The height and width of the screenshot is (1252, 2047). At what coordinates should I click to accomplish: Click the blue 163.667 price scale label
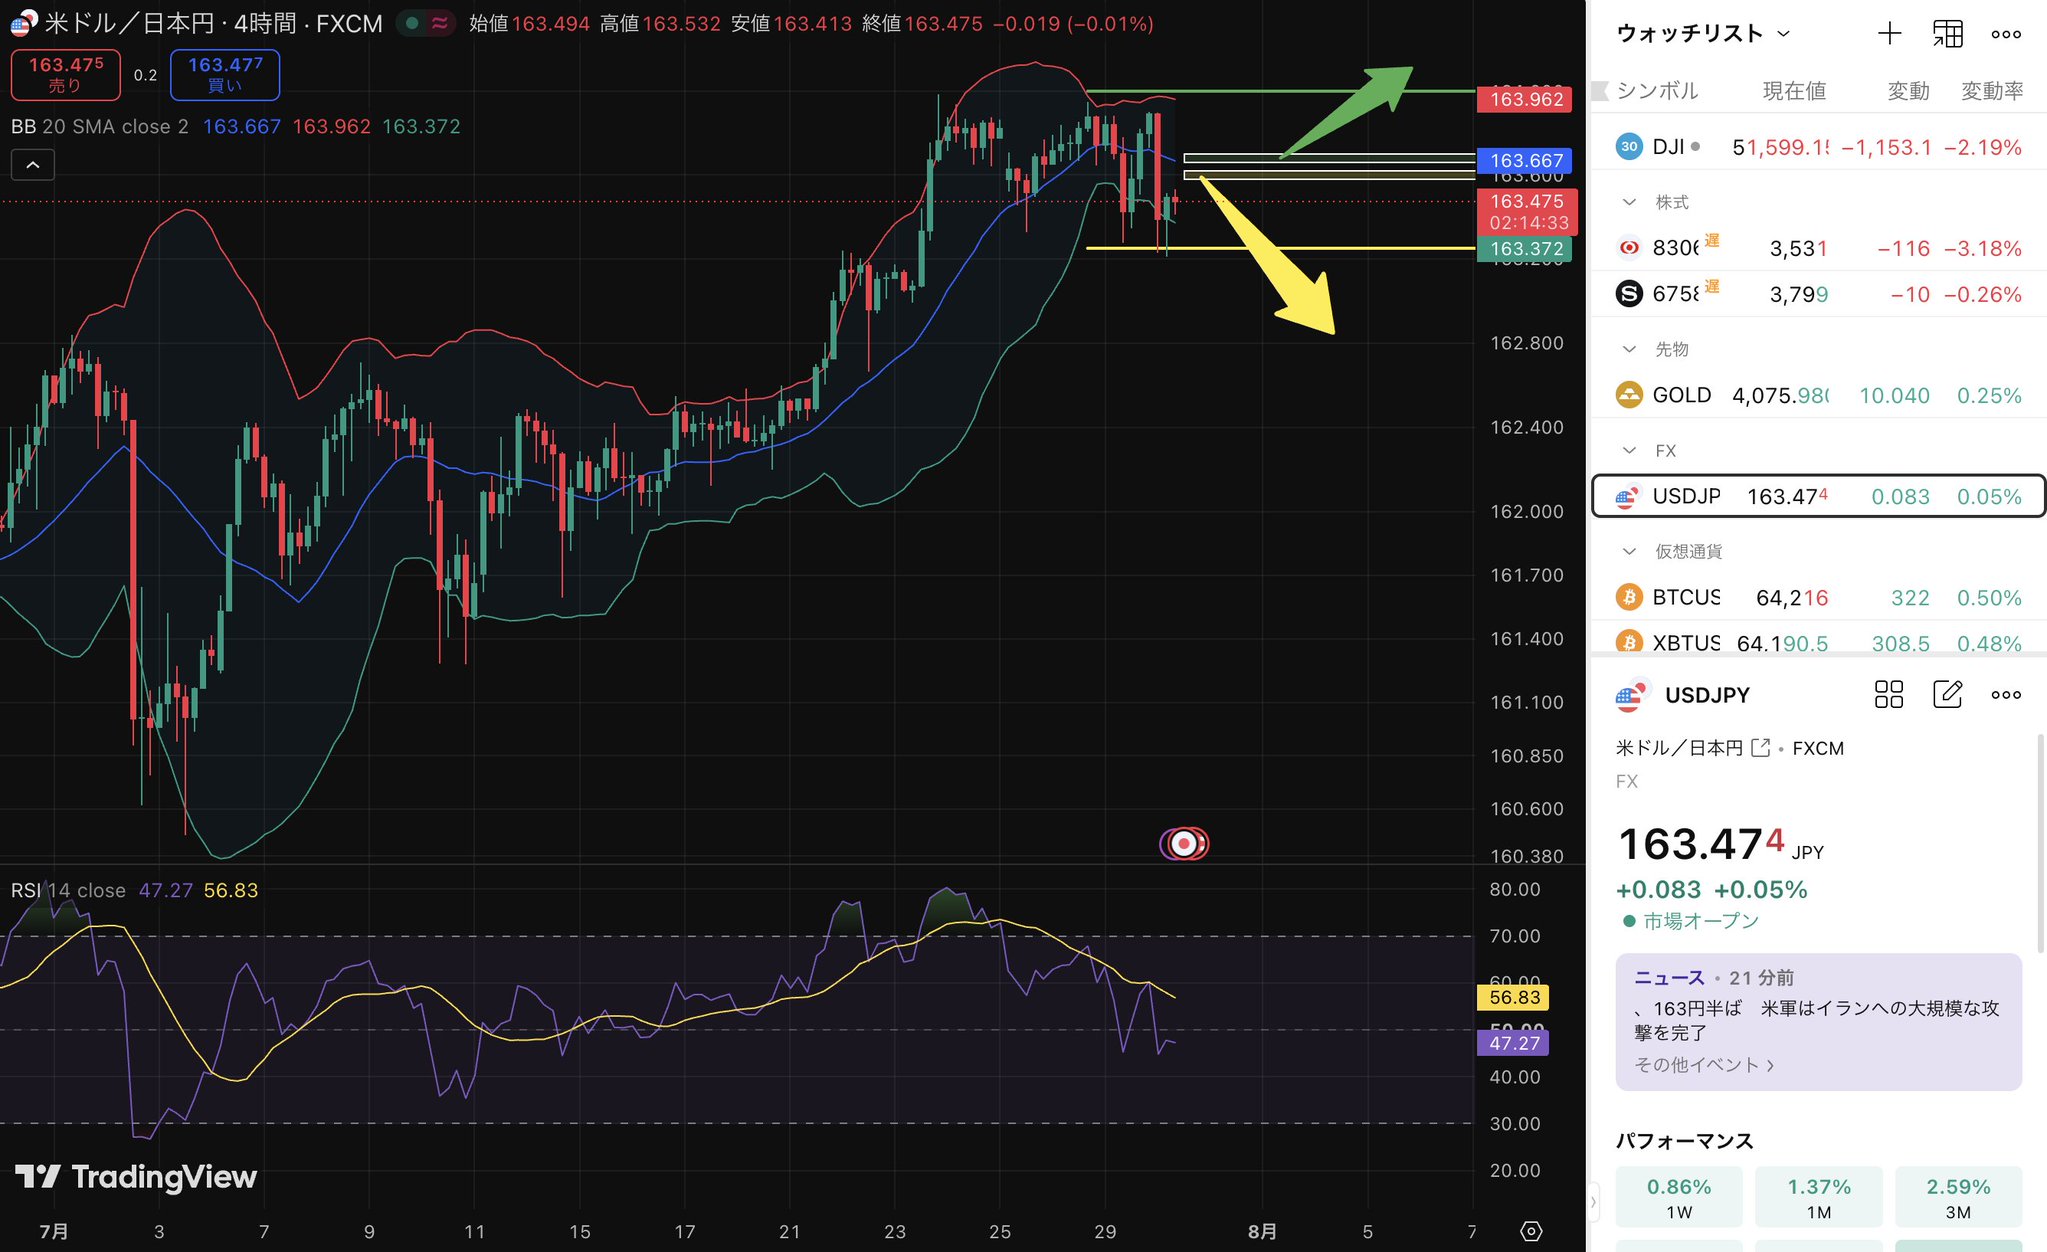(1526, 161)
